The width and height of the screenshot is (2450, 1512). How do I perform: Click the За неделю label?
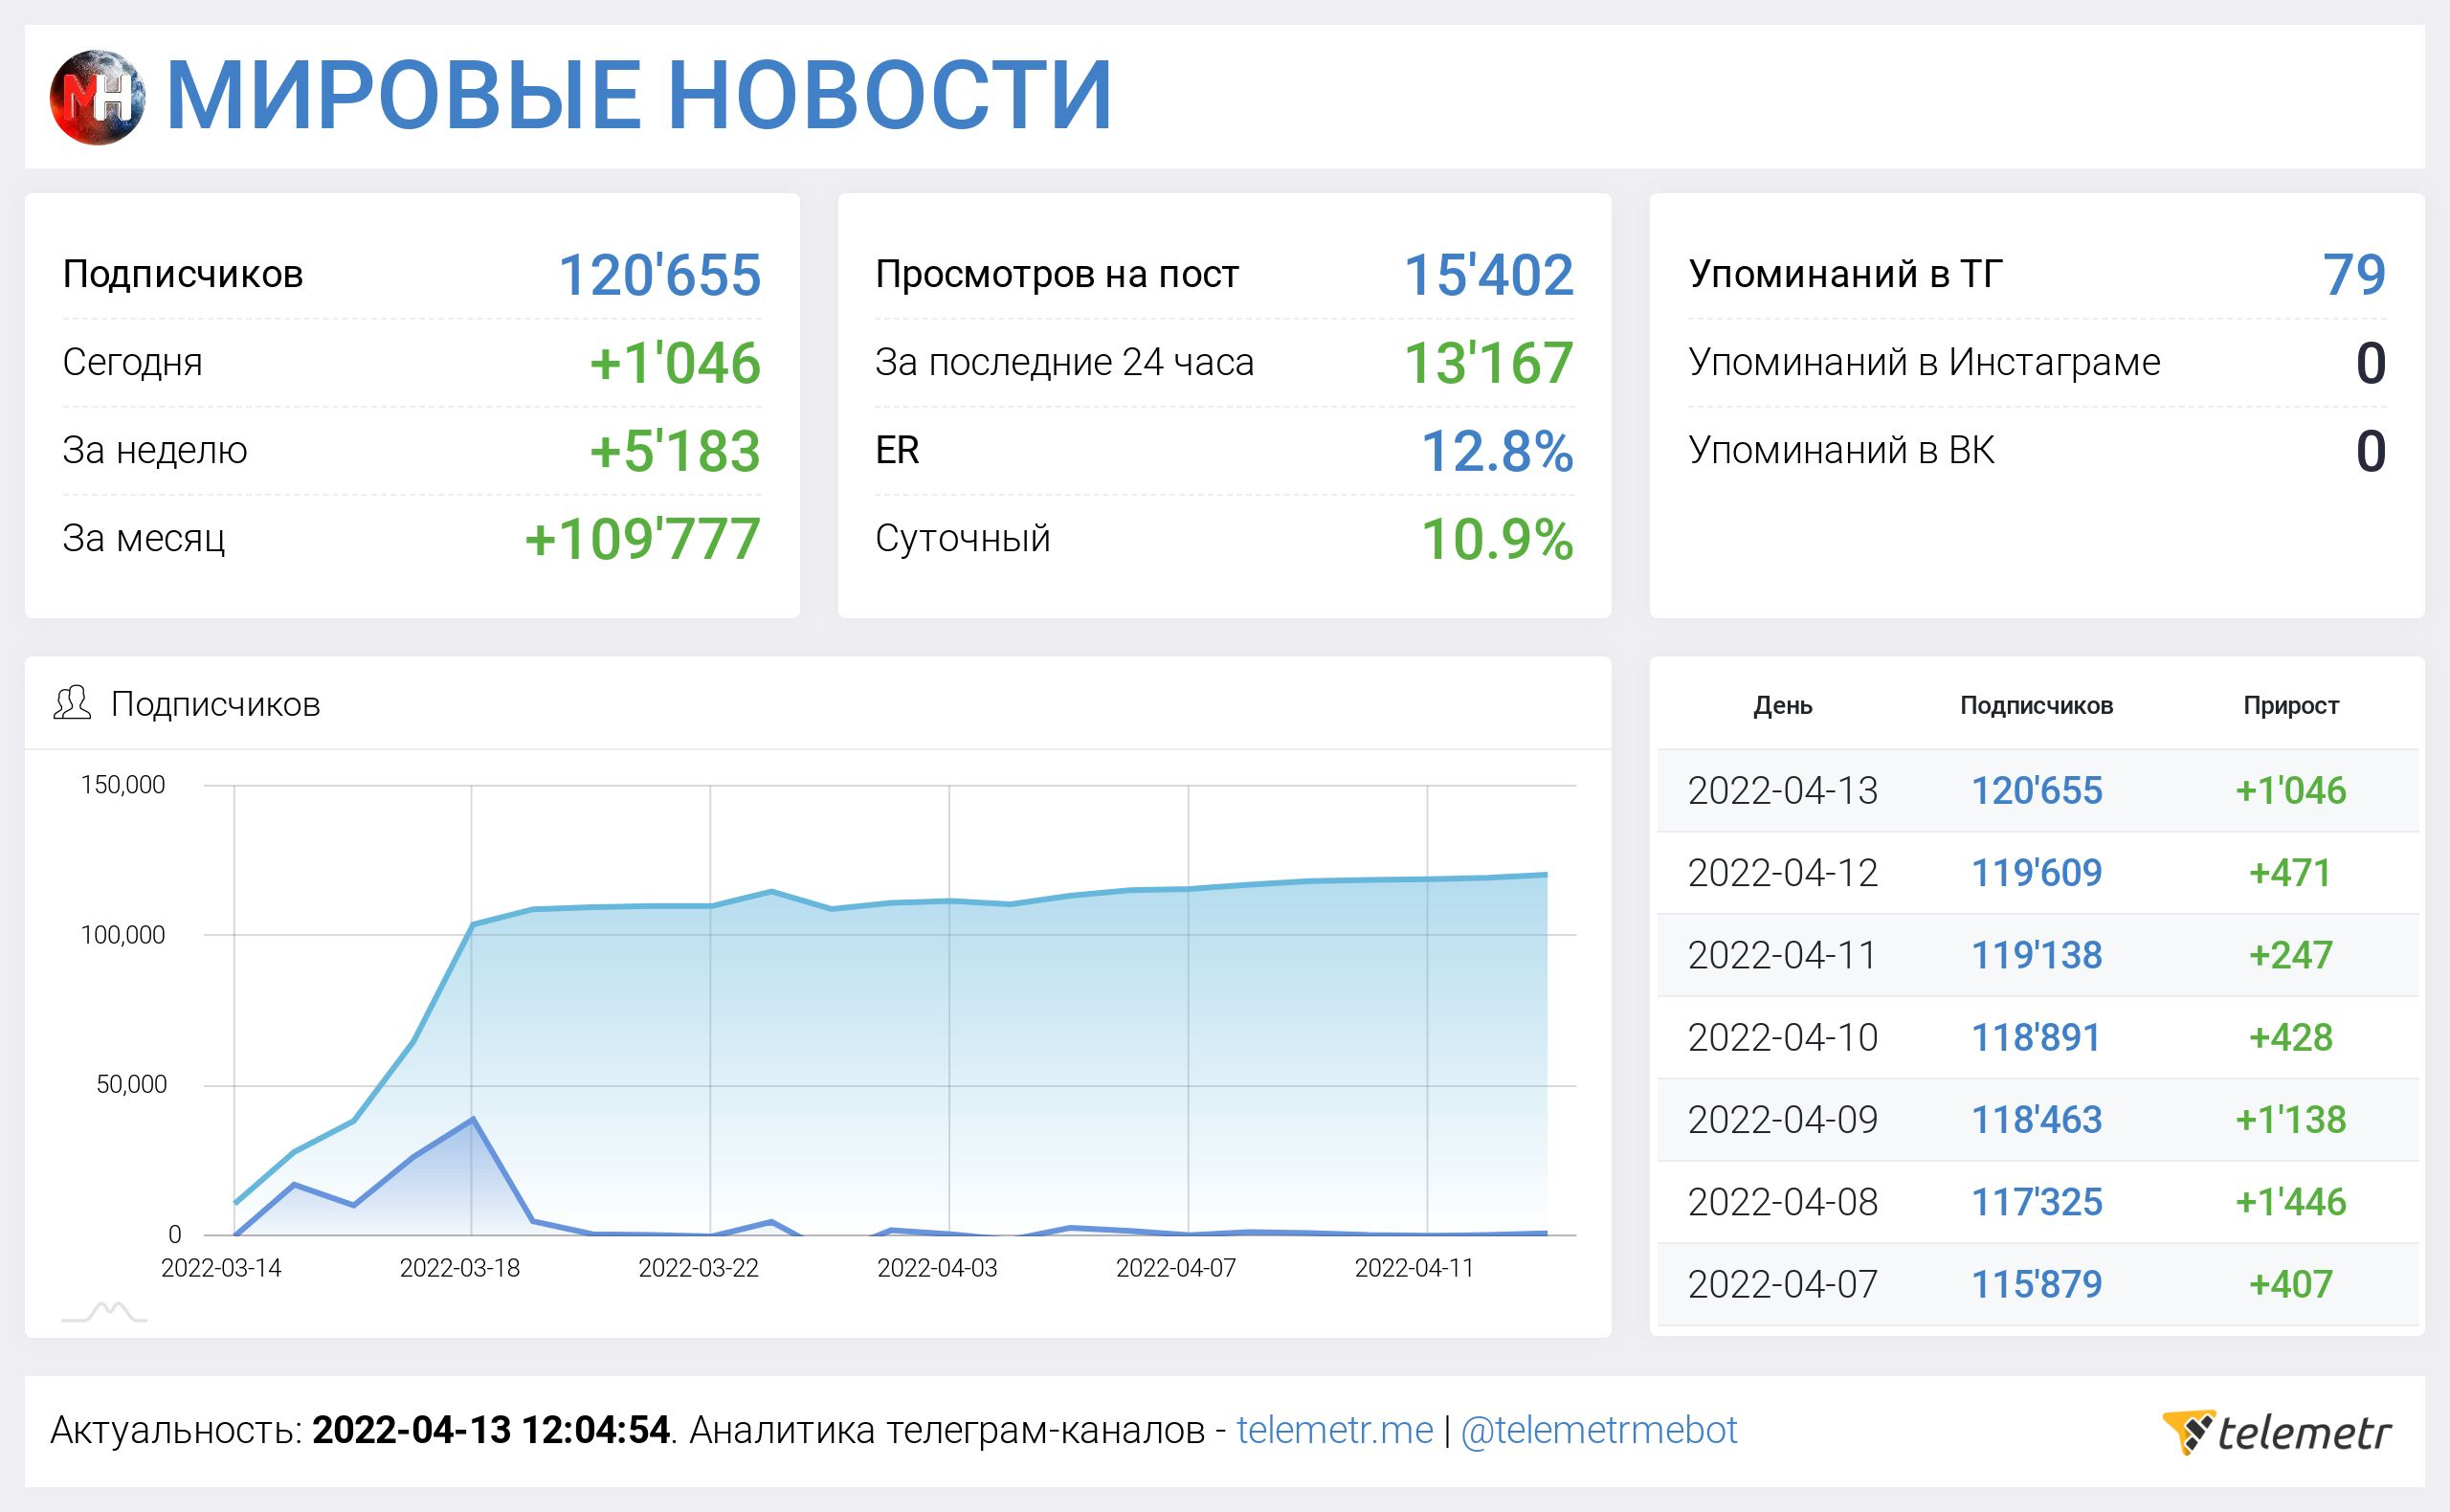point(155,450)
